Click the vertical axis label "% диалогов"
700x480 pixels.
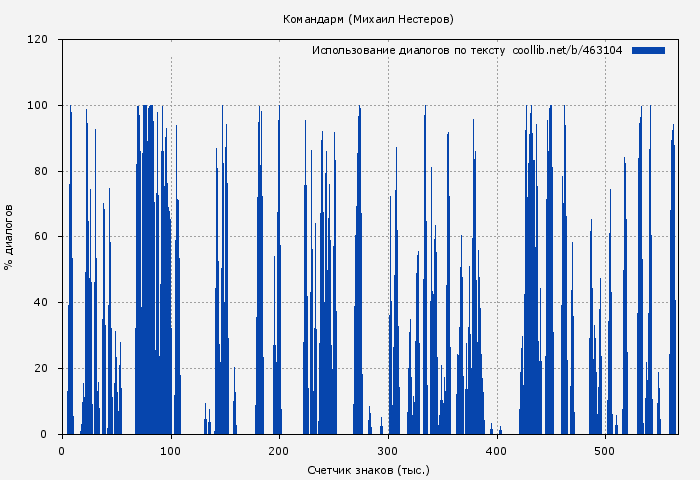(x=9, y=237)
